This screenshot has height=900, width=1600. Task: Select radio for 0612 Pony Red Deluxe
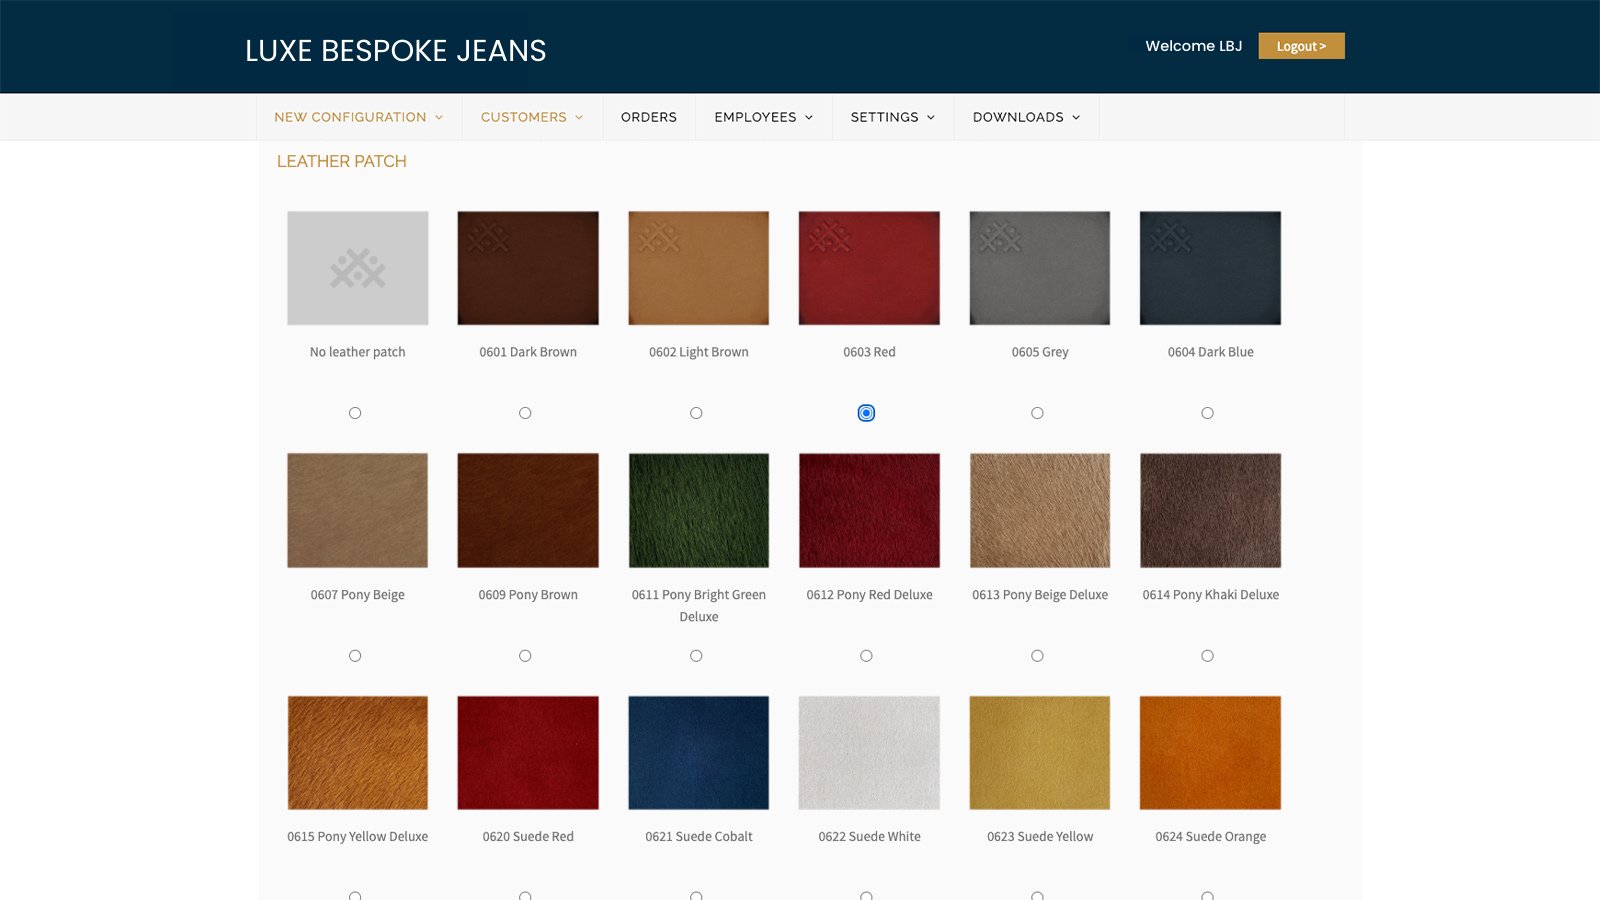pyautogui.click(x=866, y=656)
